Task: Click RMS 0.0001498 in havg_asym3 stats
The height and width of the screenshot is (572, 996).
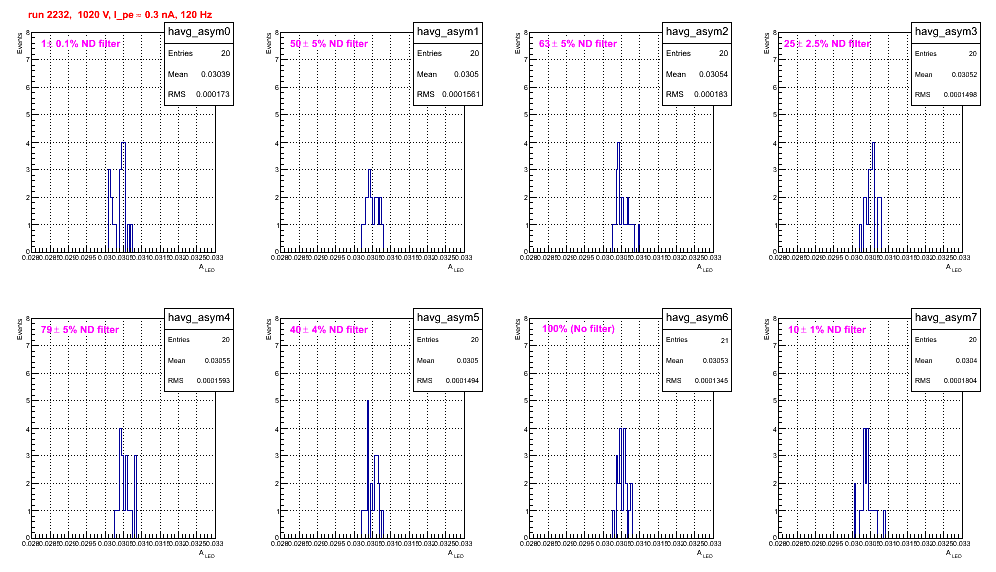Action: 946,94
